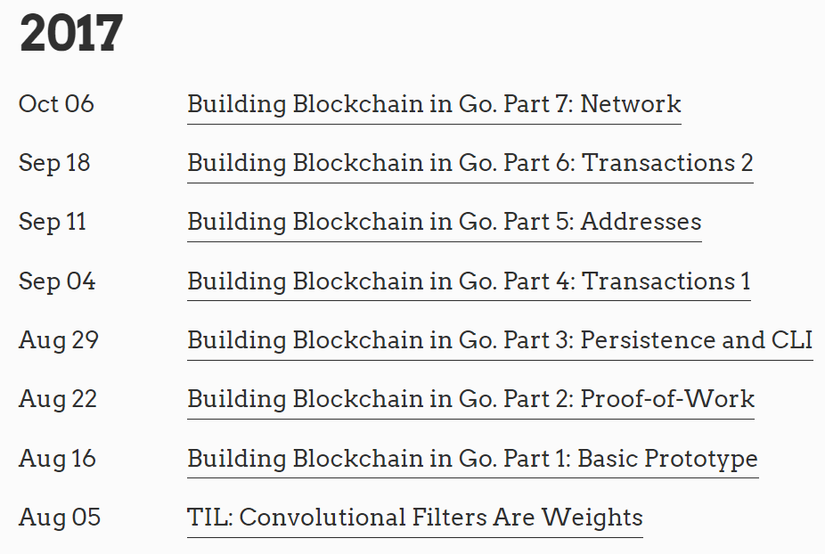Open Part 2: Proof-of-Work article
Viewport: 825px width, 554px height.
(x=470, y=400)
